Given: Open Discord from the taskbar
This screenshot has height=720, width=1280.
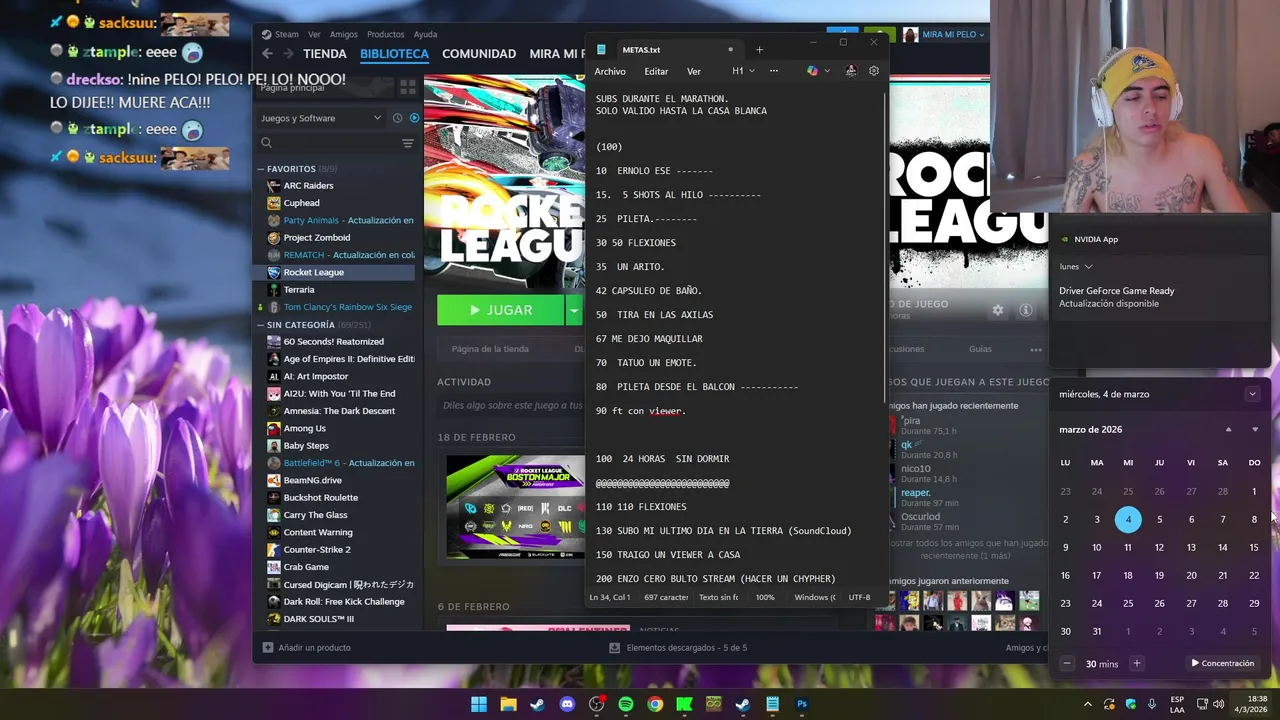Looking at the screenshot, I should pos(567,704).
